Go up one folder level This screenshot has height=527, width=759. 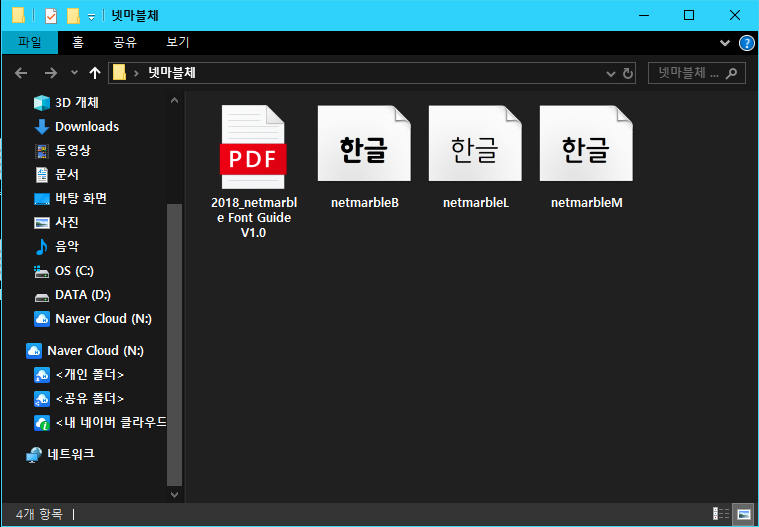(95, 73)
